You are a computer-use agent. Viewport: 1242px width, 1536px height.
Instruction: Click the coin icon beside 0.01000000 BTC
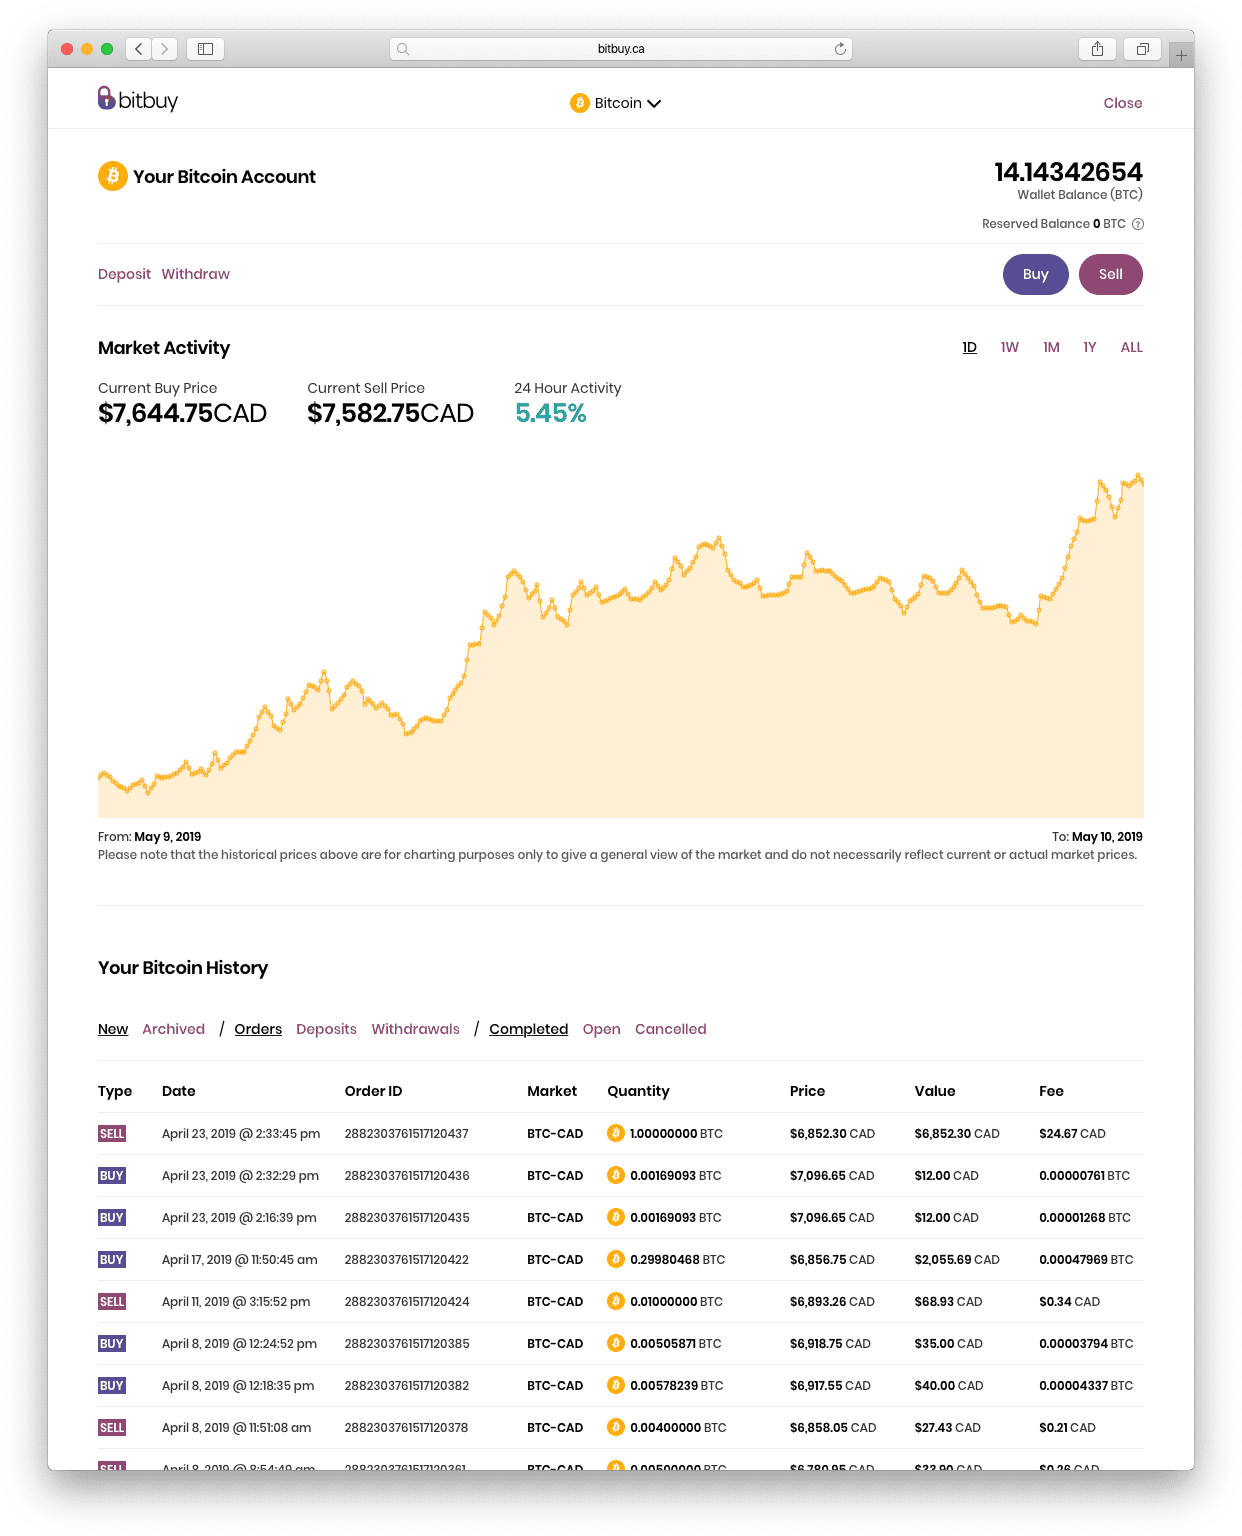click(616, 1301)
